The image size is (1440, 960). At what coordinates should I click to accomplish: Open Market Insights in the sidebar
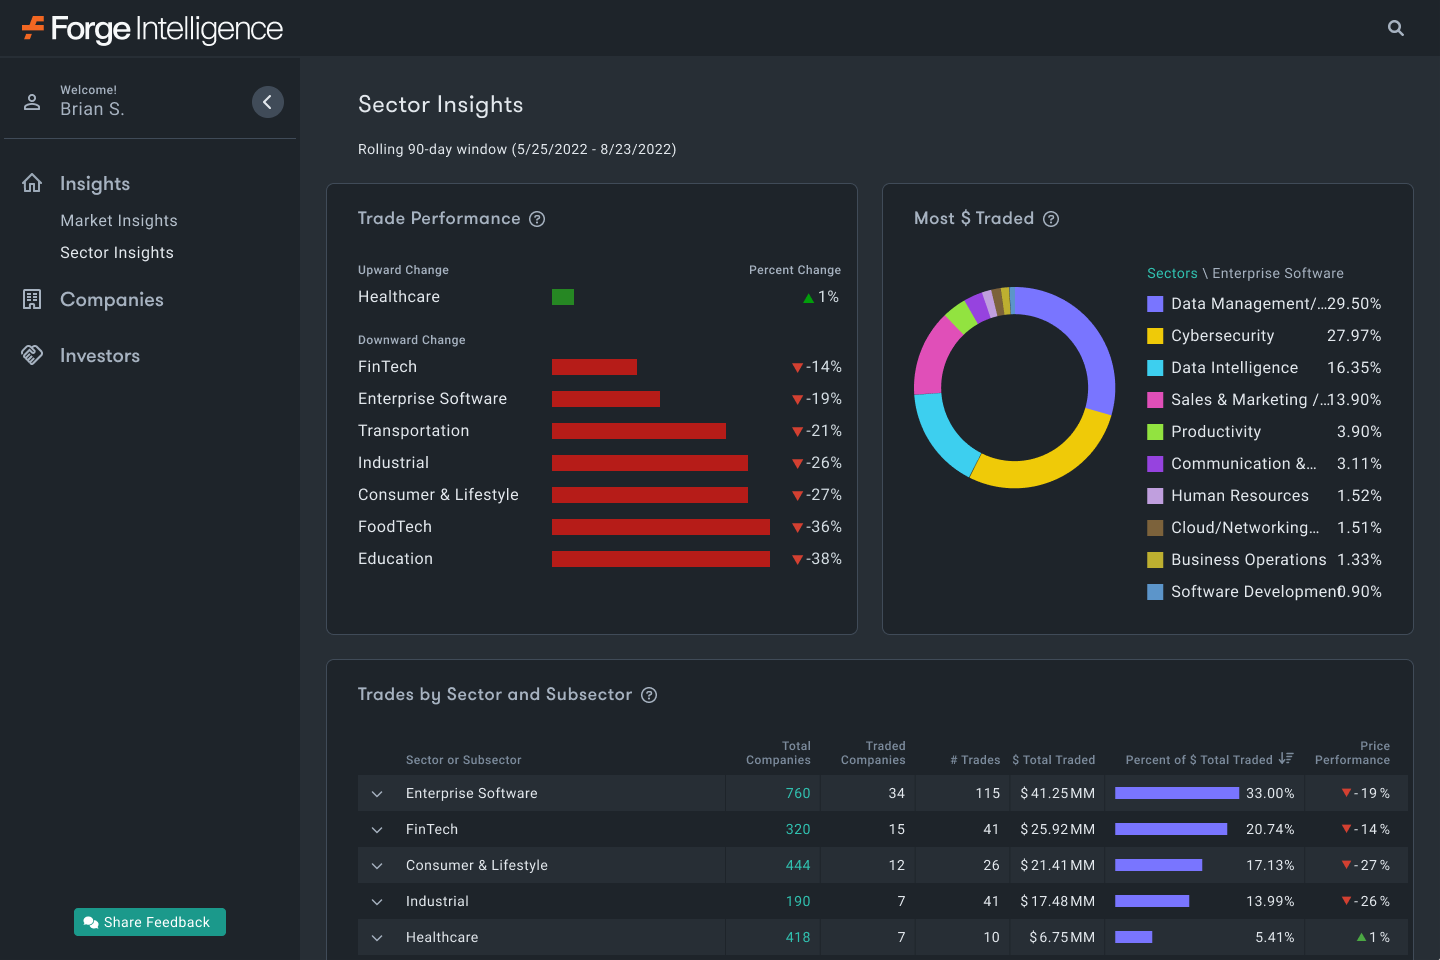(118, 220)
